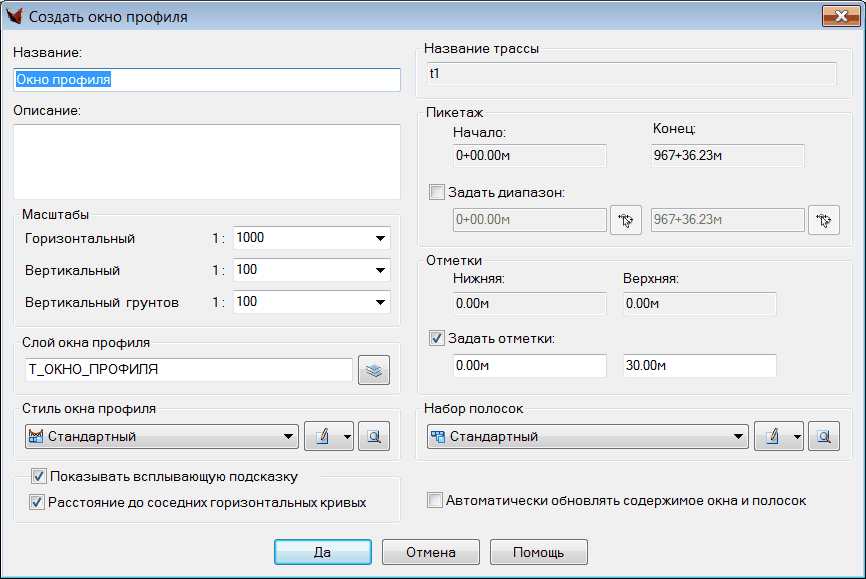Open the Горизонтальный scale dropdown
This screenshot has width=866, height=579.
[380, 239]
